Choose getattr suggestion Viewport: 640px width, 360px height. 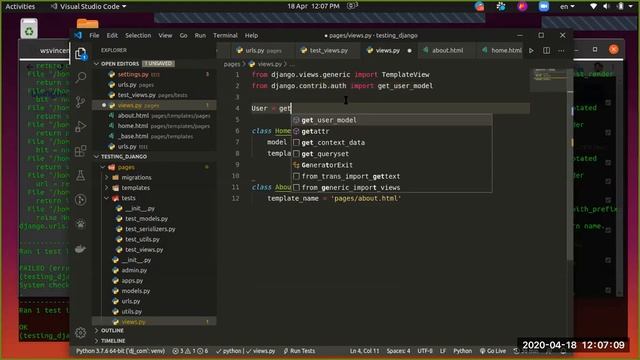click(391, 131)
